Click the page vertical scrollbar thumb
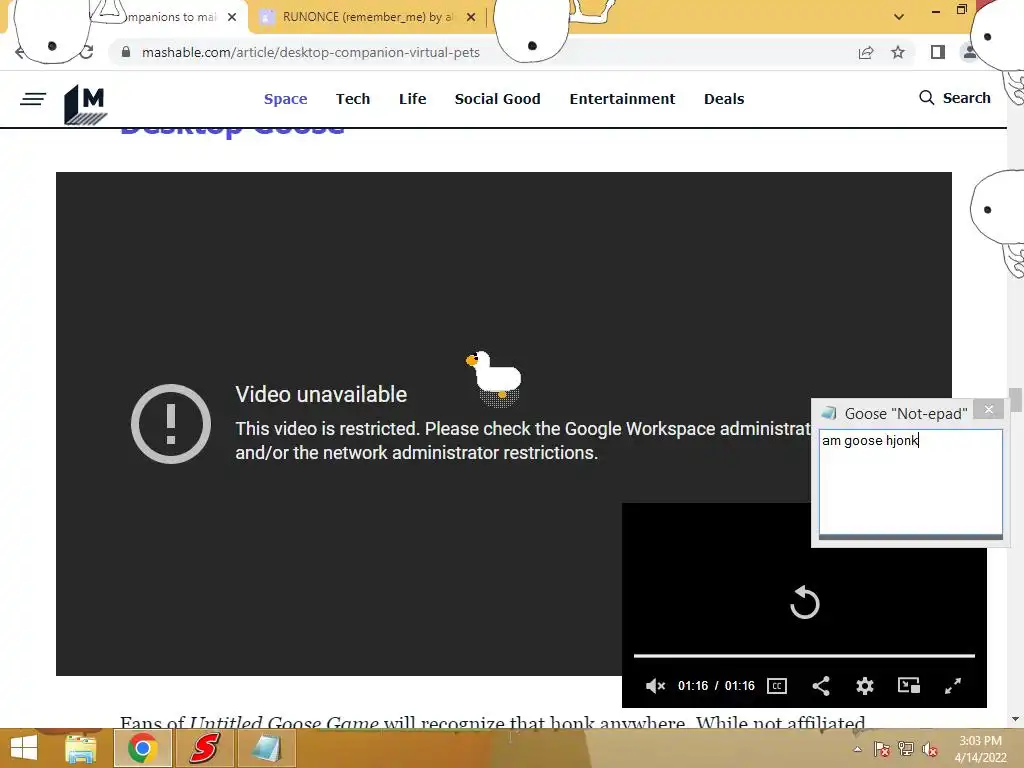Image resolution: width=1024 pixels, height=768 pixels. click(x=1015, y=400)
